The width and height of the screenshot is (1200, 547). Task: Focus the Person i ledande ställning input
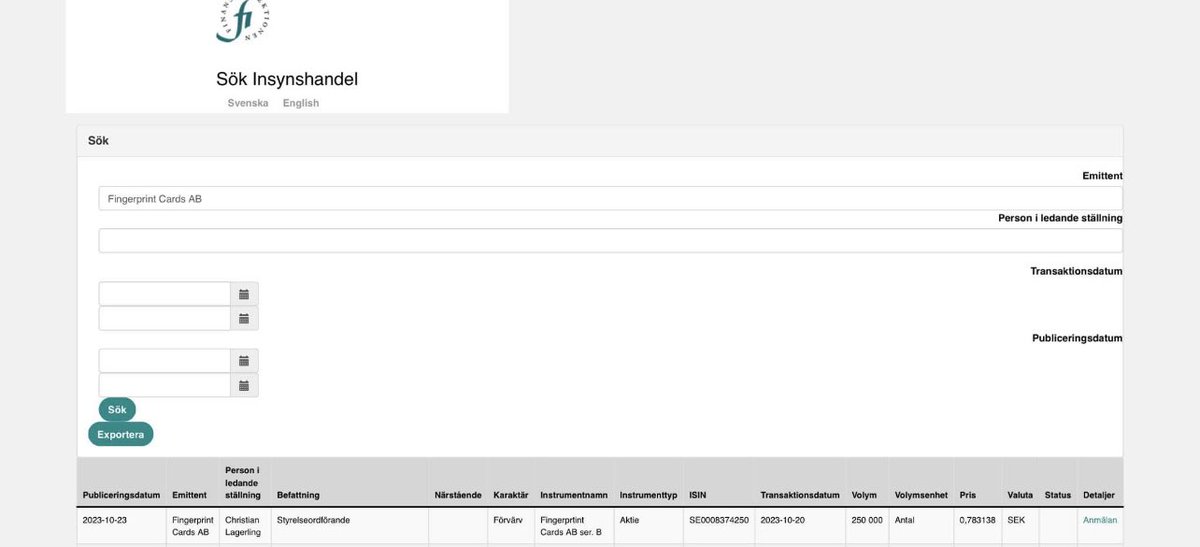[x=610, y=241]
